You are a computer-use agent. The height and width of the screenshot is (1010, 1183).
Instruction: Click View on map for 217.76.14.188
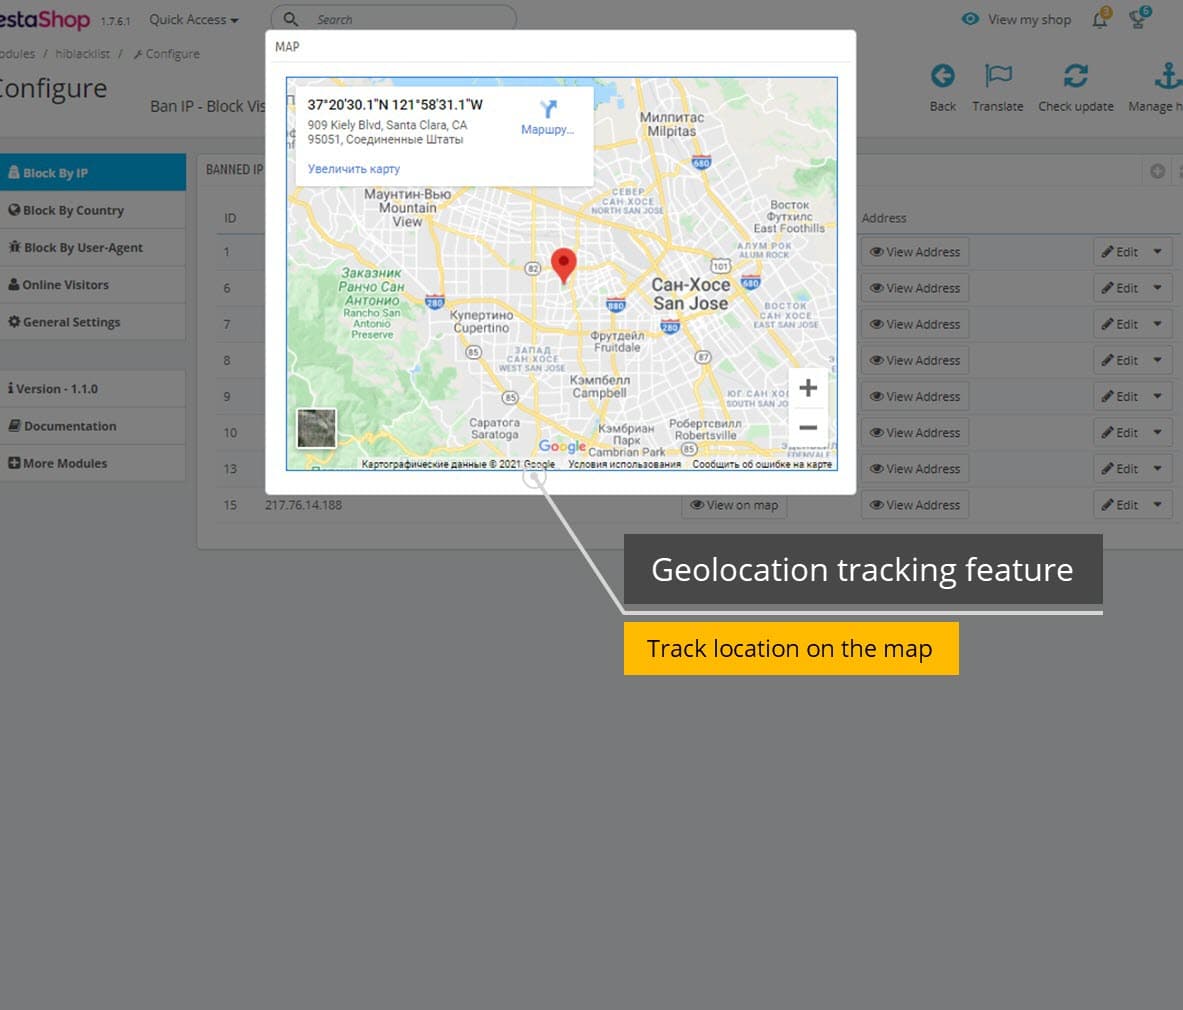coord(734,505)
